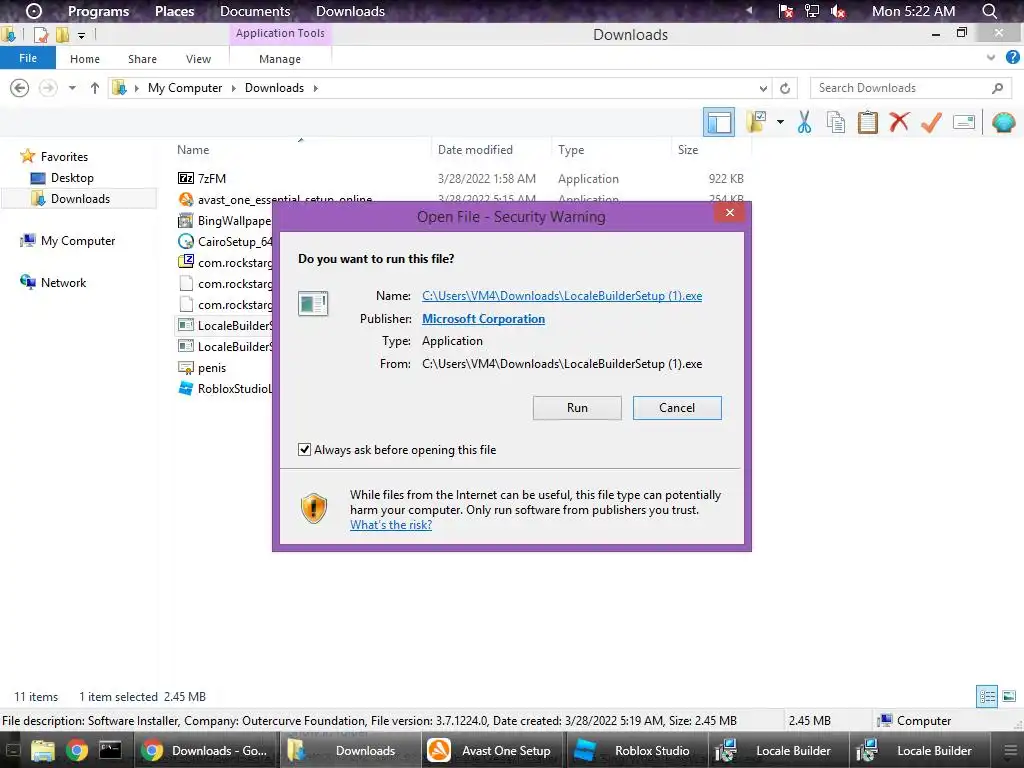
Task: Click the folder options icon in toolbar
Action: [x=757, y=121]
